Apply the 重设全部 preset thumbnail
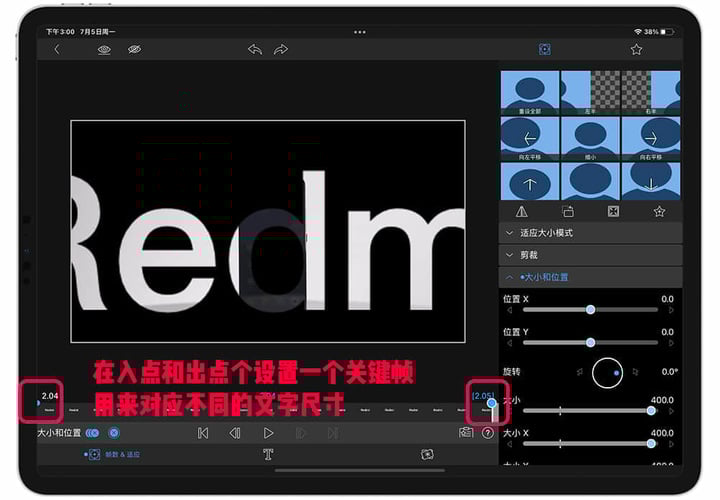 point(530,93)
